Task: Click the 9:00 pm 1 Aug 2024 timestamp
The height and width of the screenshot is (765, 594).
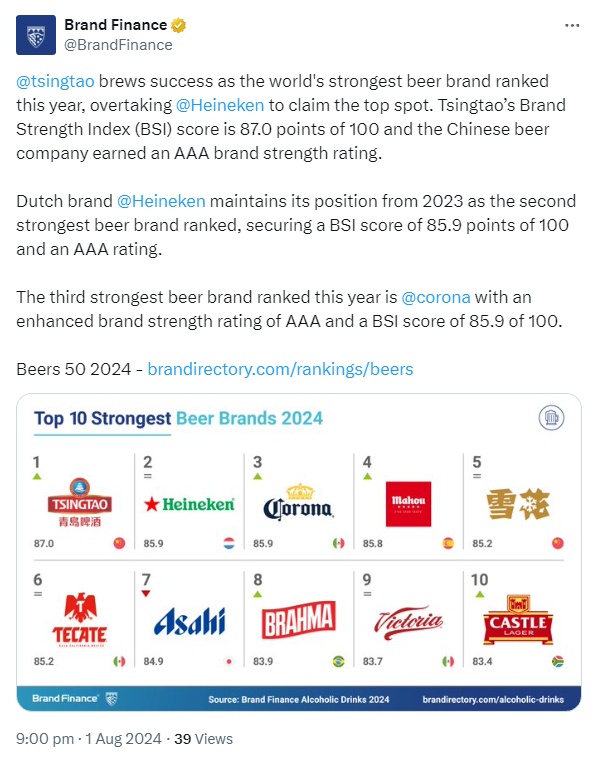Action: click(88, 739)
